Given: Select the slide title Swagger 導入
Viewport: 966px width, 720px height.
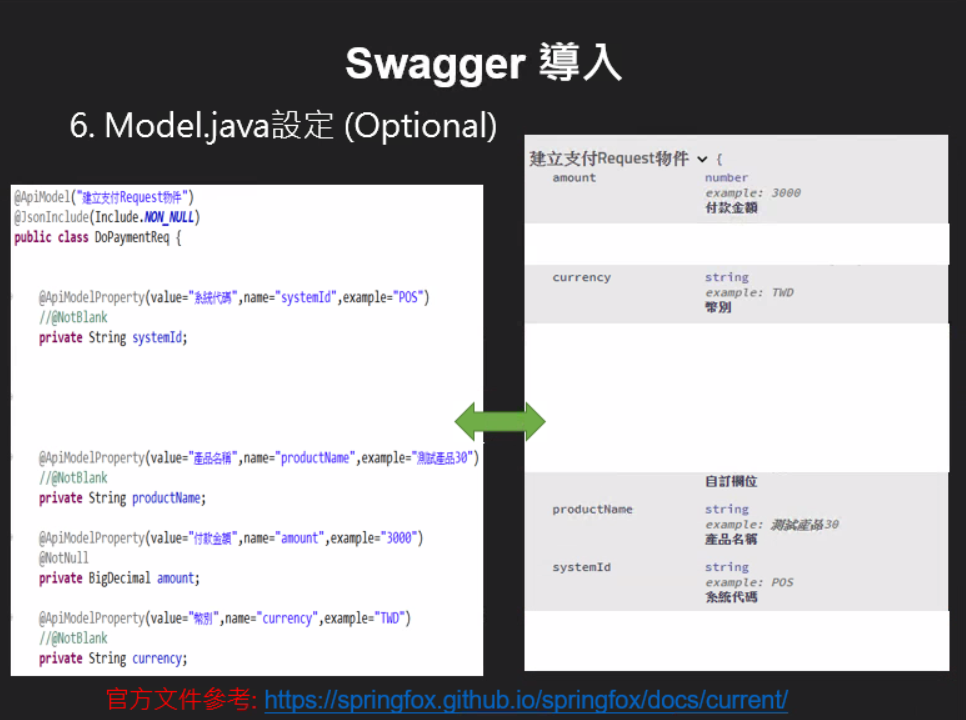Looking at the screenshot, I should 483,63.
